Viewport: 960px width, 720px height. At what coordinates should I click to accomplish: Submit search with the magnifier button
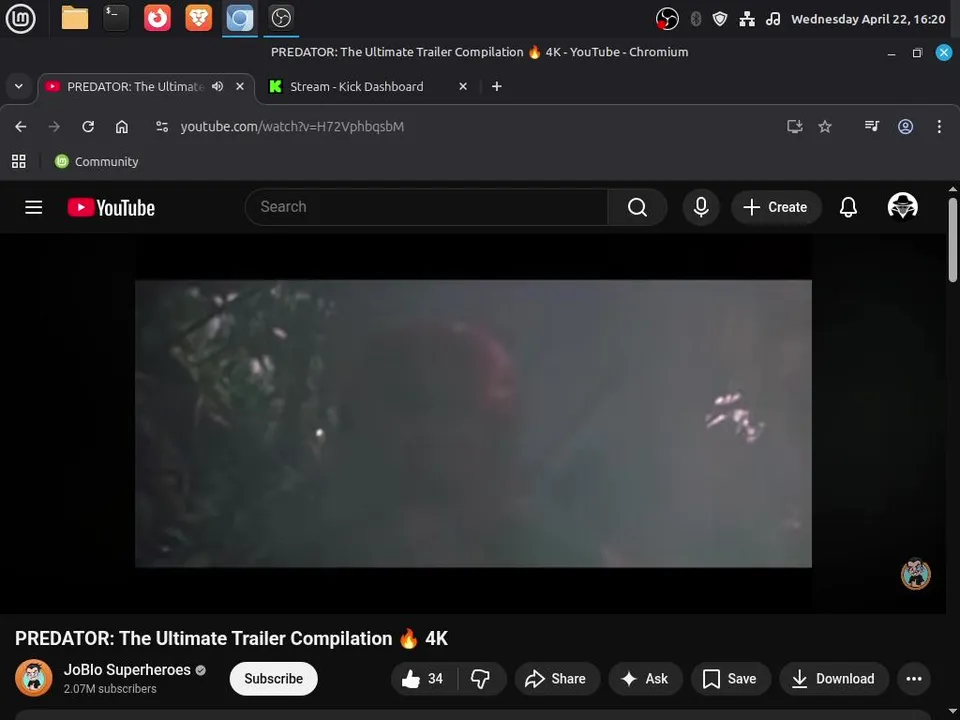tap(637, 207)
